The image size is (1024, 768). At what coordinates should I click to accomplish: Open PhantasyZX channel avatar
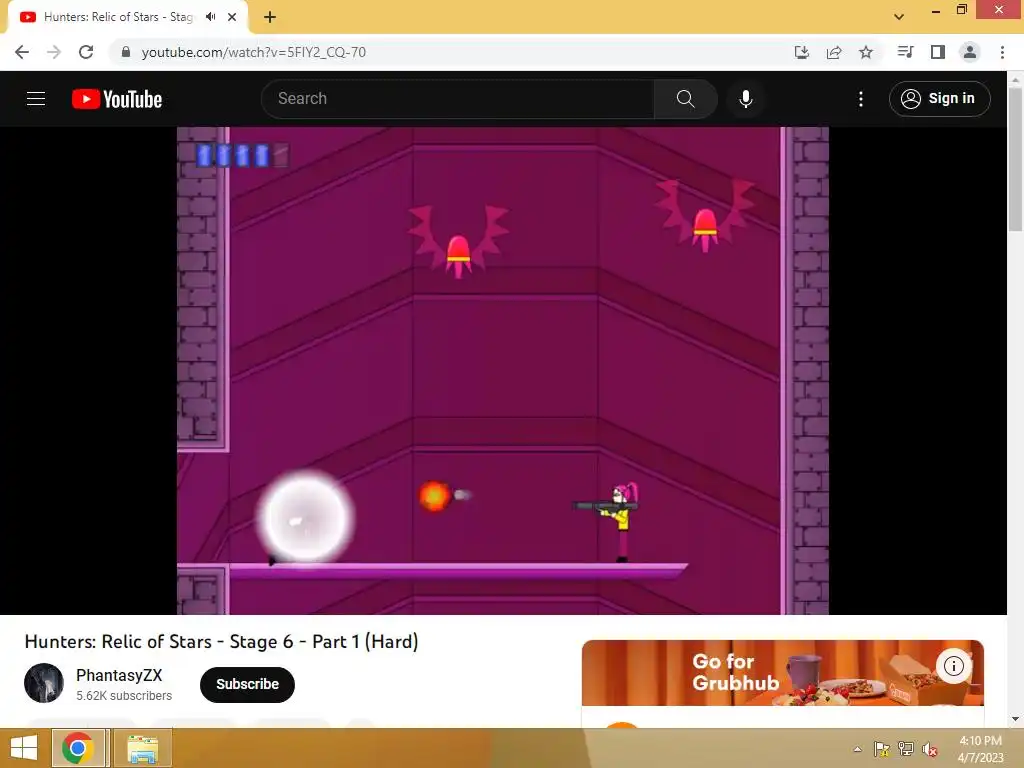coord(44,683)
